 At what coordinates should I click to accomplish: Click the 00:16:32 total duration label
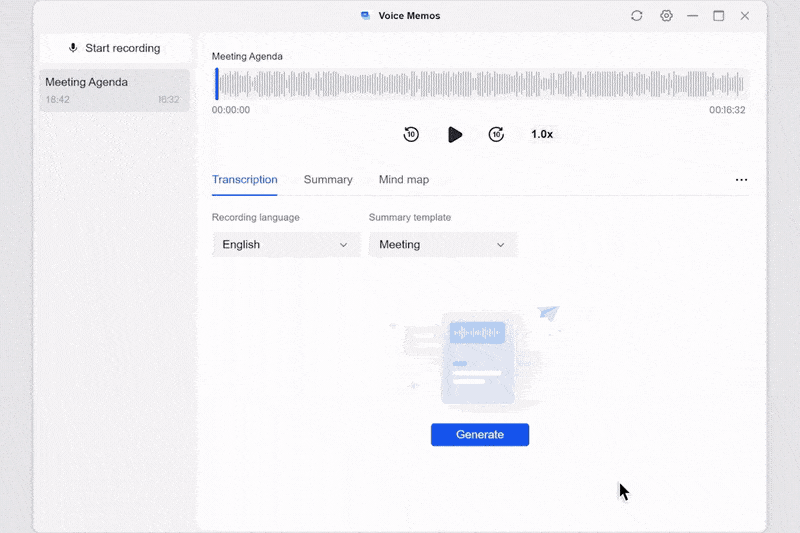727,110
